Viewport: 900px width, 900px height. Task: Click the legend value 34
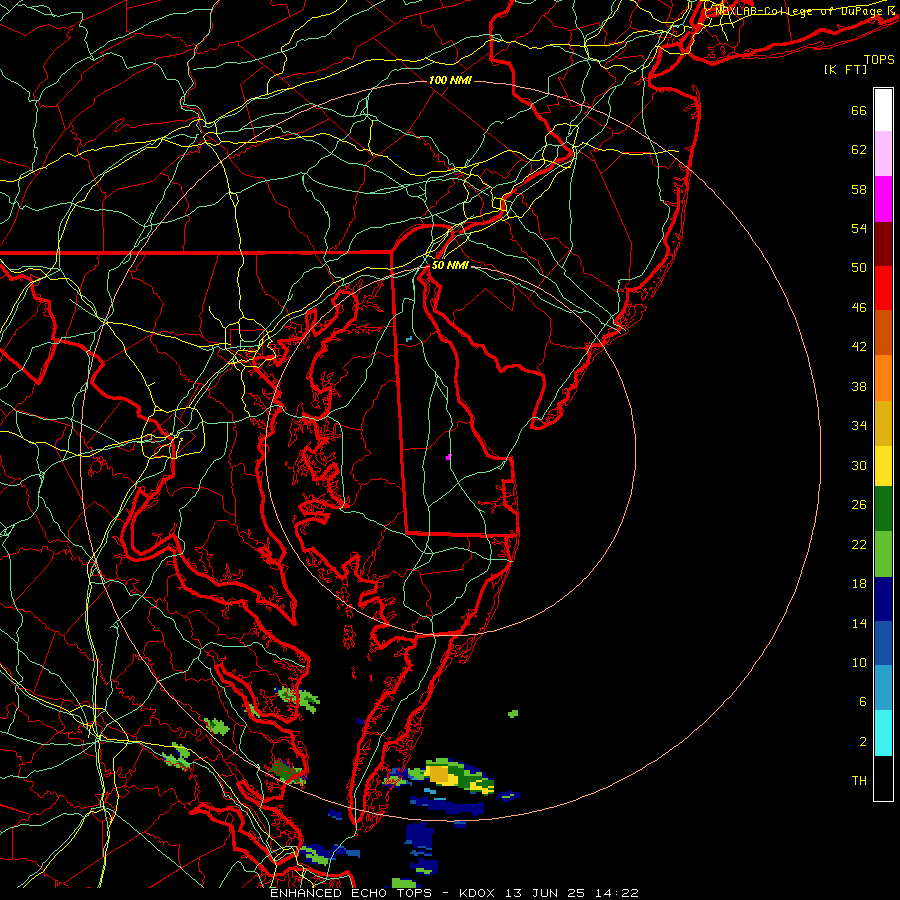coord(859,426)
